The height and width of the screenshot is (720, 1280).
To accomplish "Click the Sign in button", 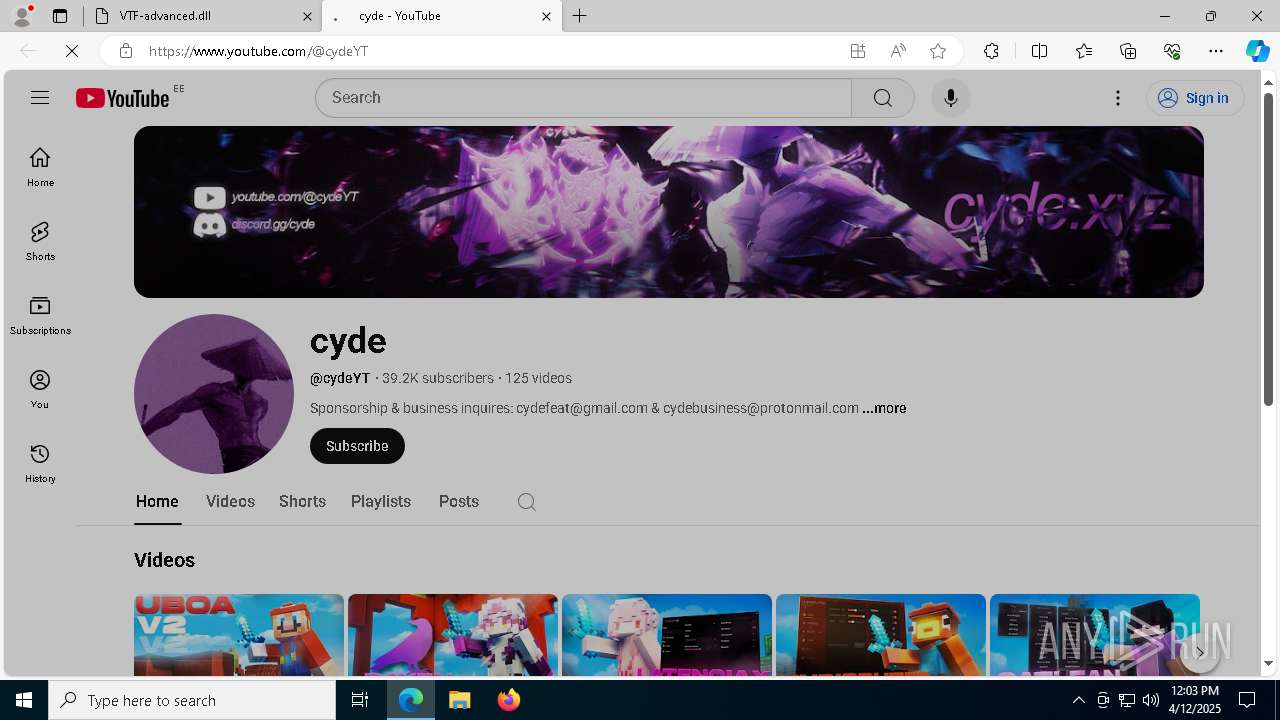I will click(1195, 98).
